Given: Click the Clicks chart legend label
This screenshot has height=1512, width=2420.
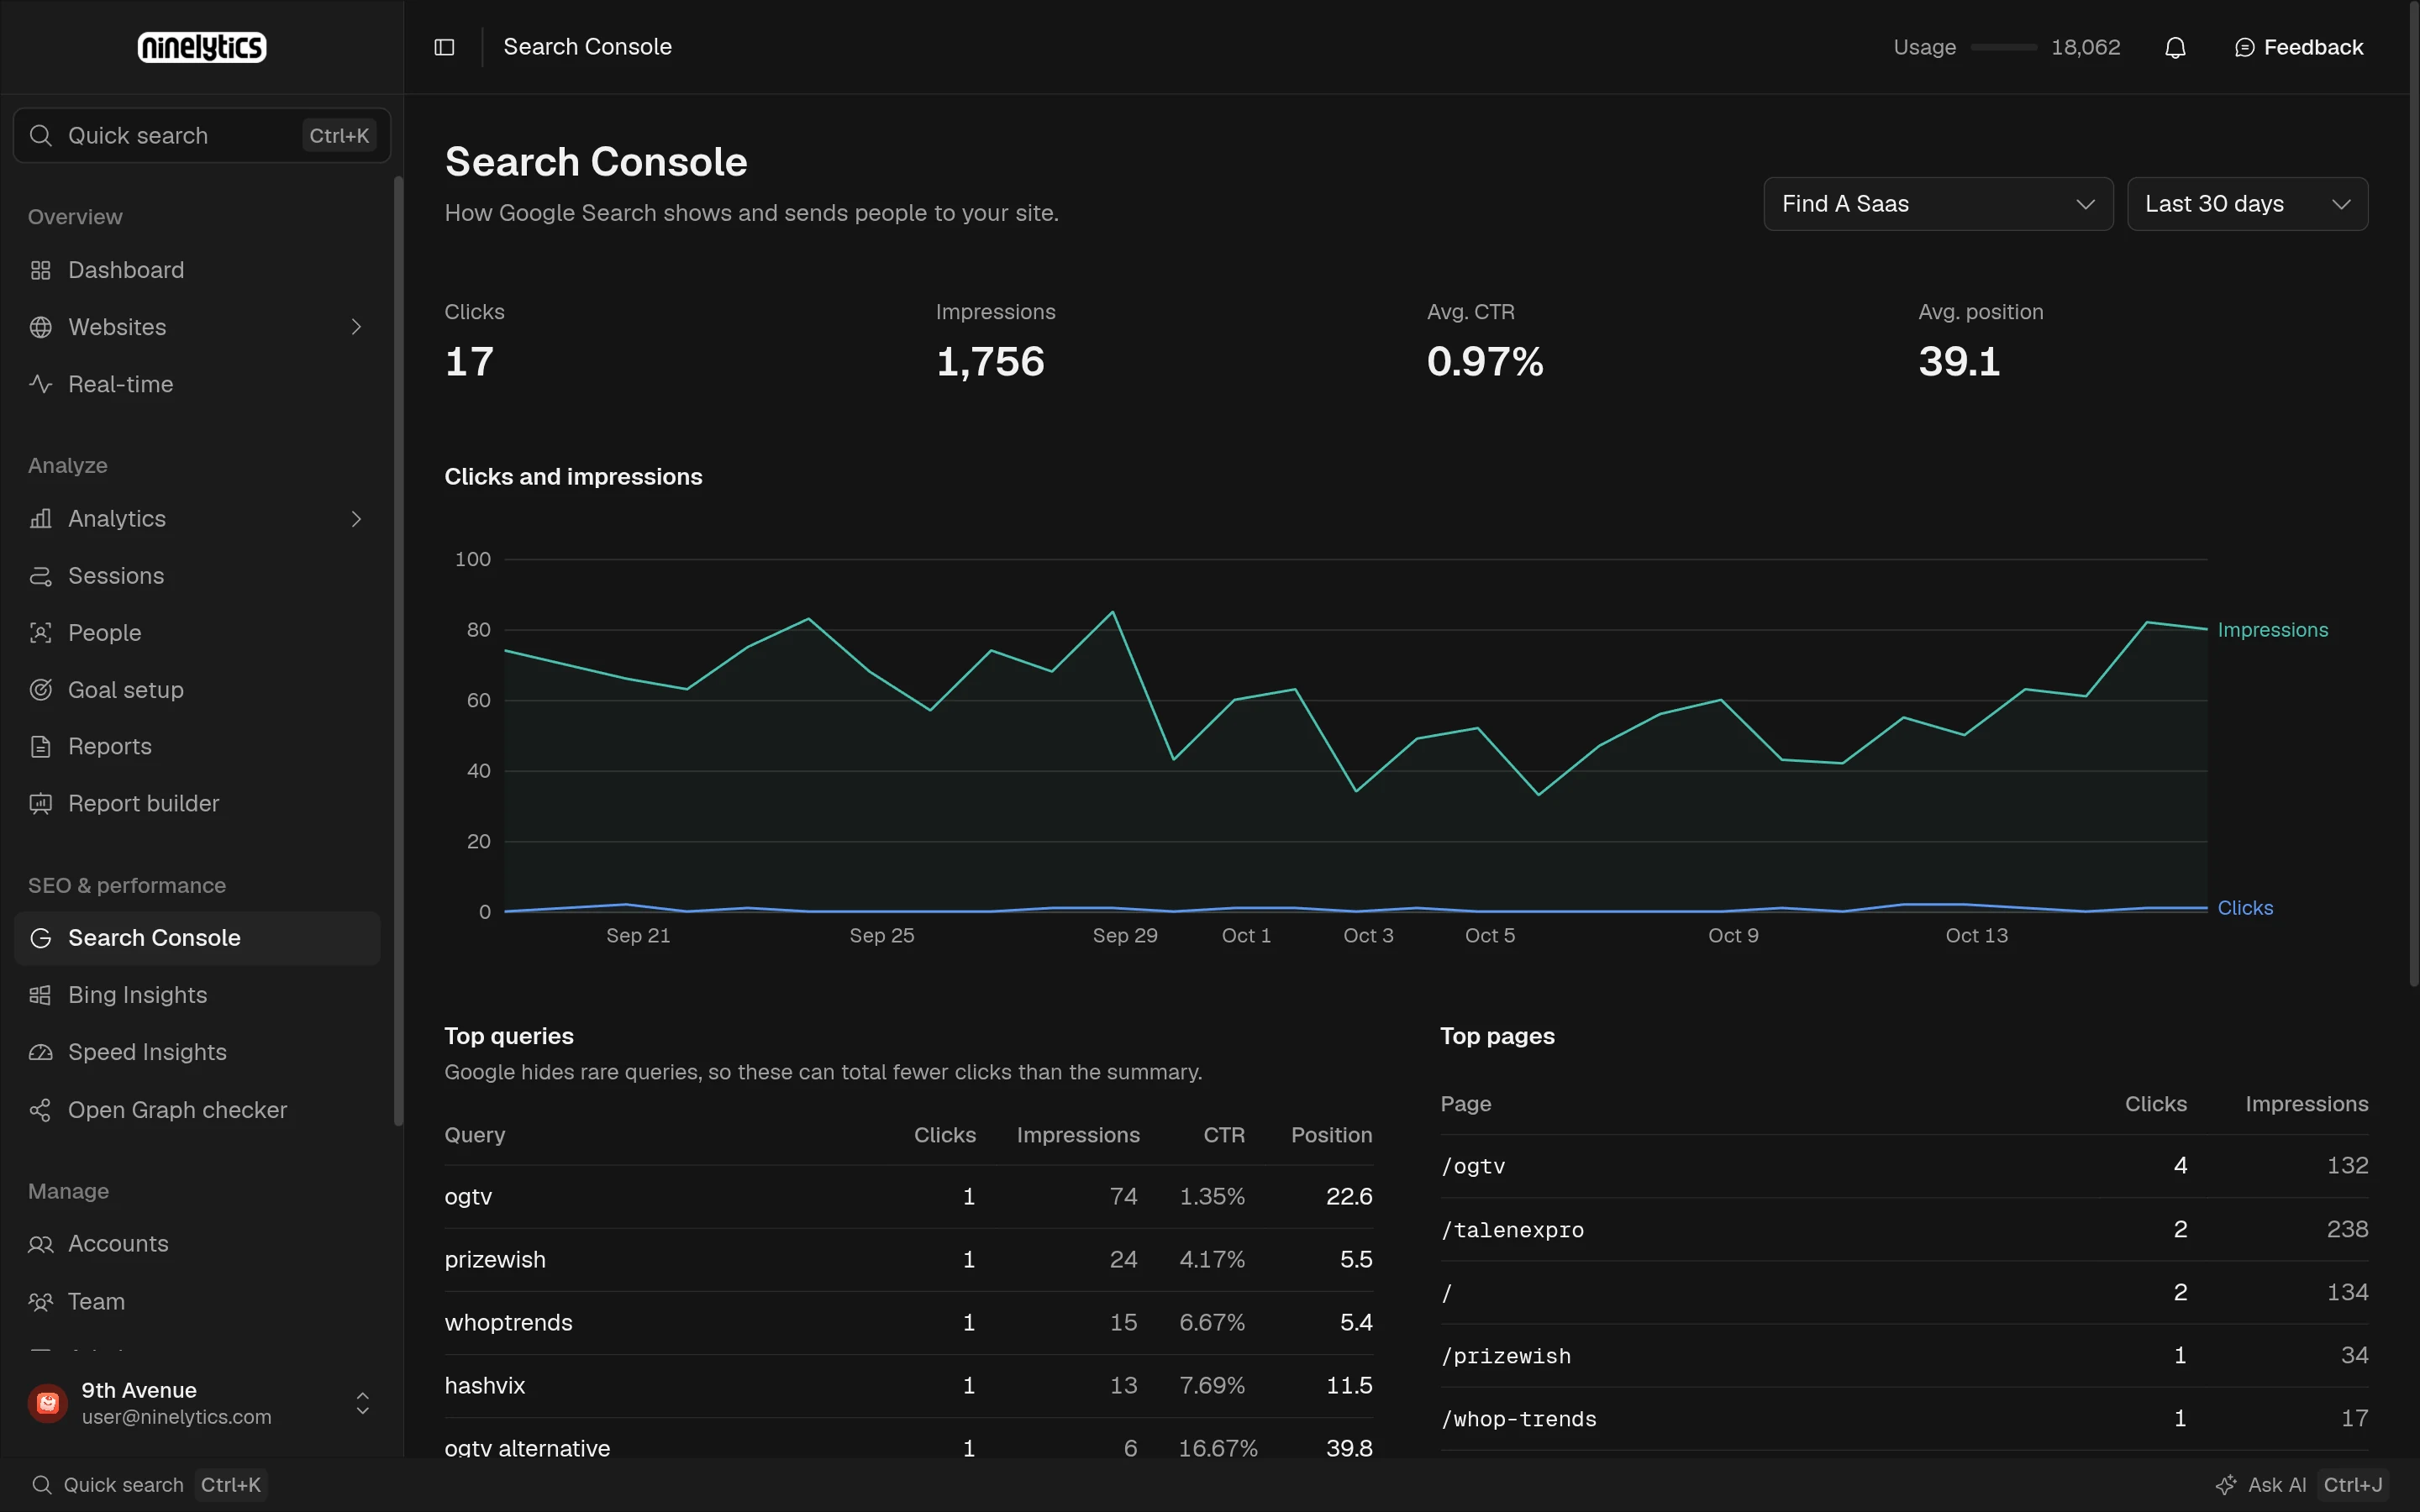Looking at the screenshot, I should [x=2245, y=908].
